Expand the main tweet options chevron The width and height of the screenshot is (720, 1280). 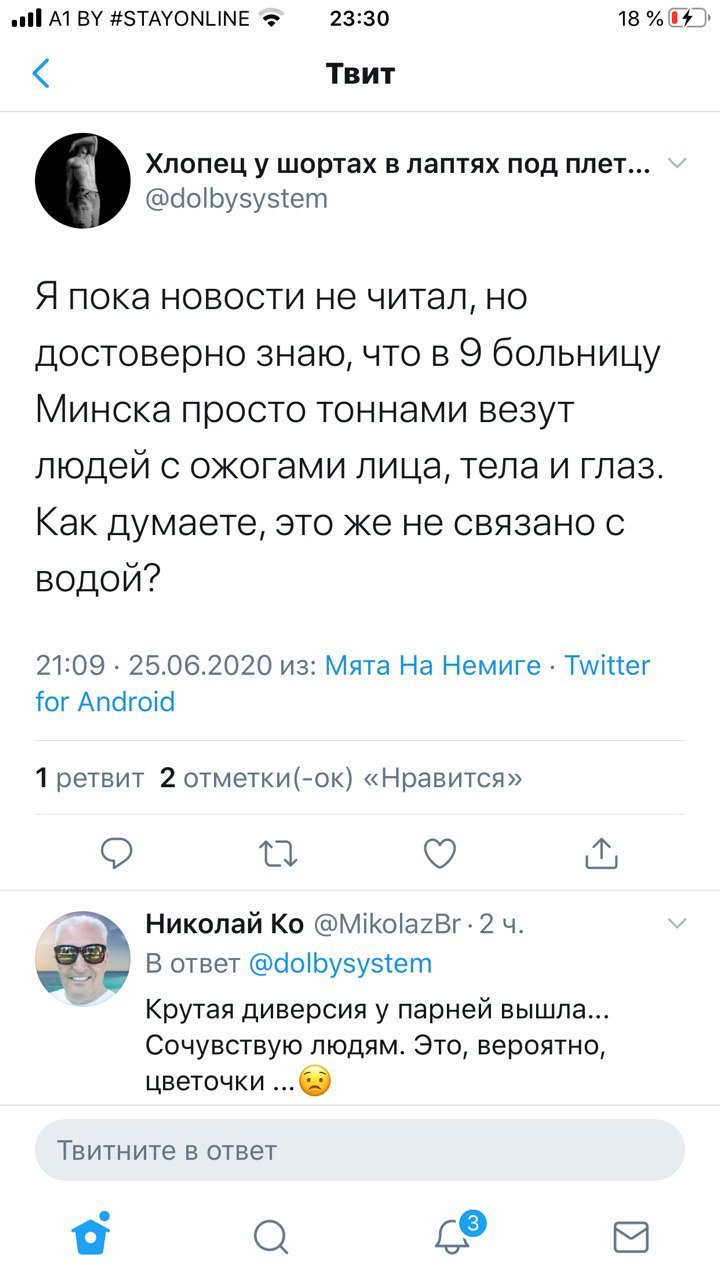pyautogui.click(x=677, y=164)
